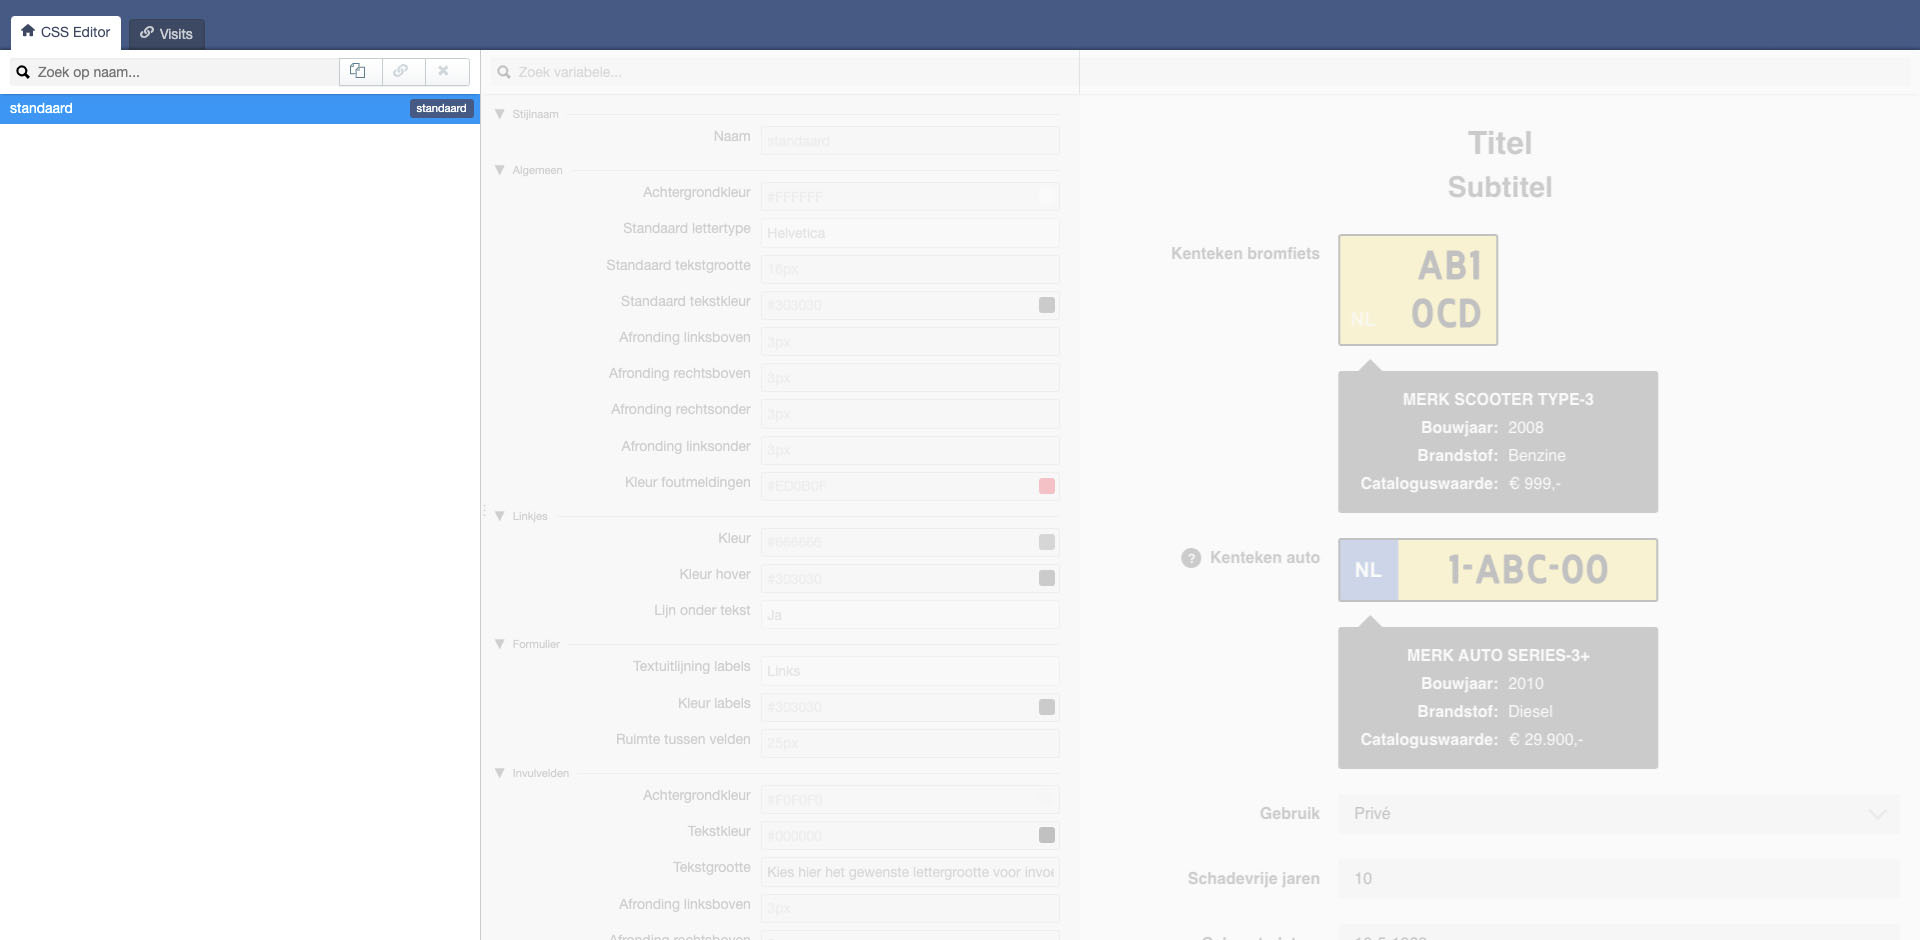Click the Invulvelden Tekstgrootte field
Image resolution: width=1920 pixels, height=940 pixels.
point(910,872)
